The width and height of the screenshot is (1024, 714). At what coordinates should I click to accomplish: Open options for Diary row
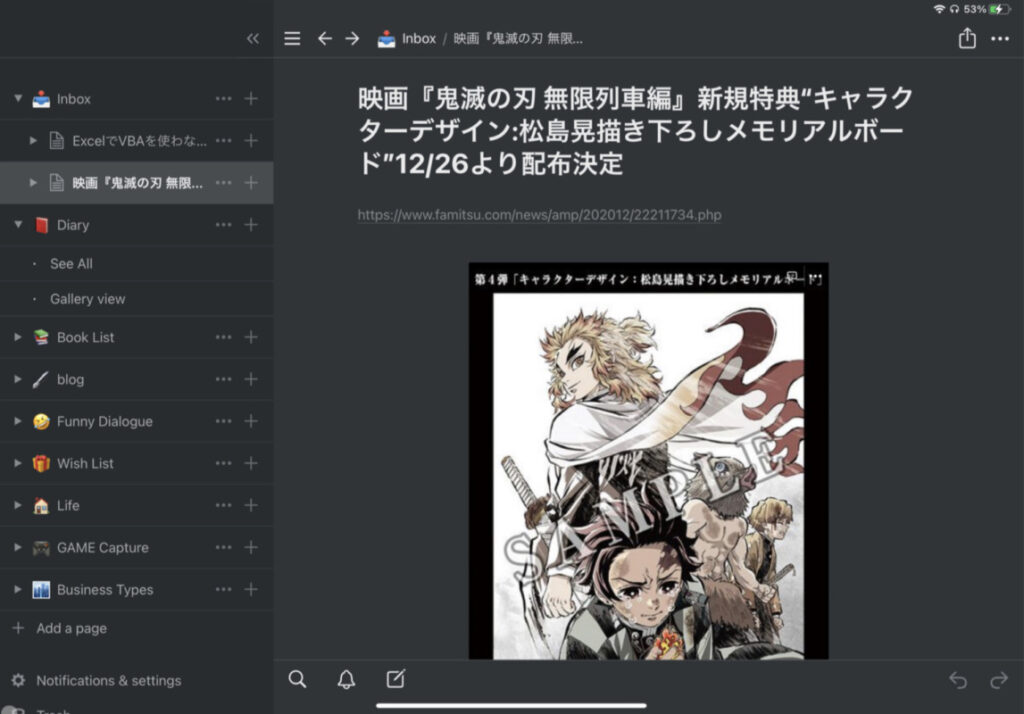pos(223,225)
